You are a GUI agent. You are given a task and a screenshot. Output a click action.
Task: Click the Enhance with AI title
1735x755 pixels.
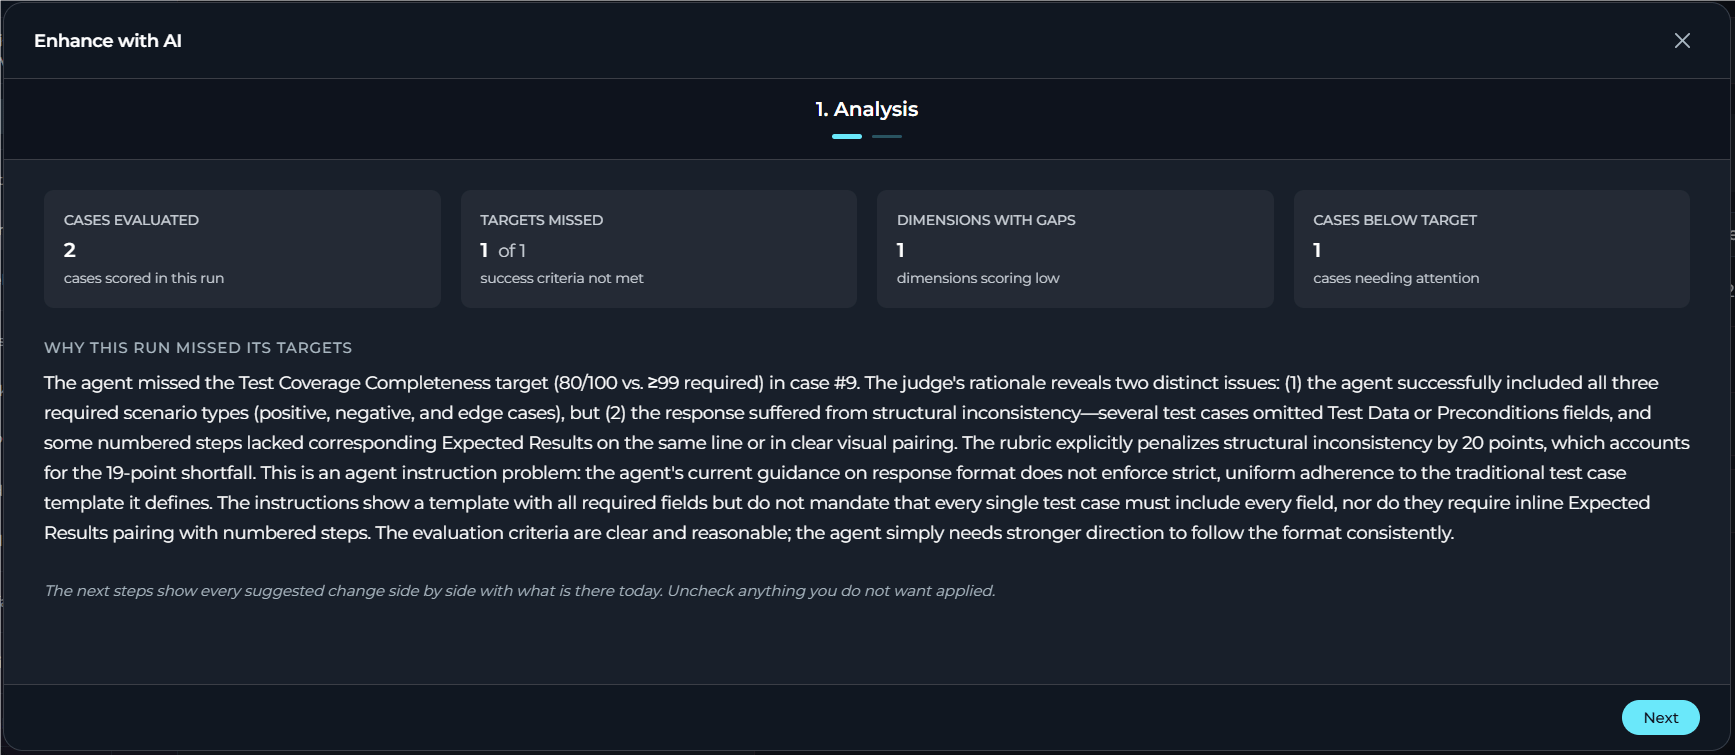tap(108, 41)
